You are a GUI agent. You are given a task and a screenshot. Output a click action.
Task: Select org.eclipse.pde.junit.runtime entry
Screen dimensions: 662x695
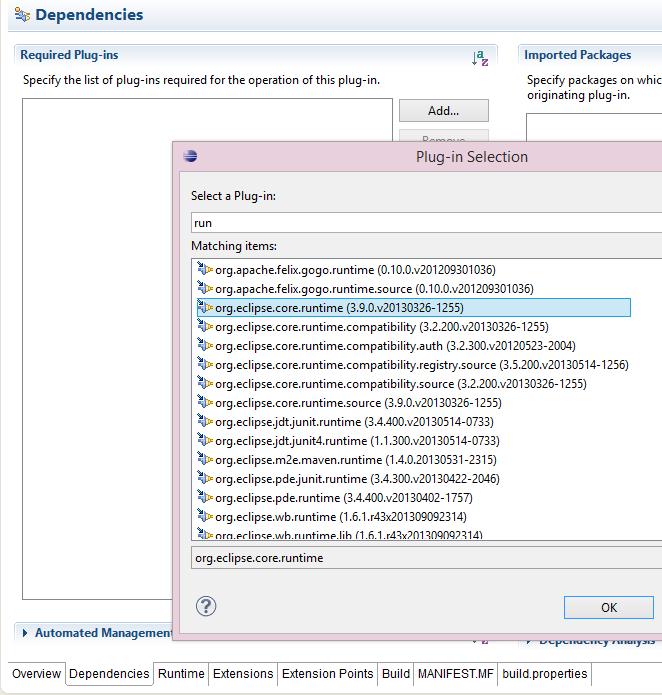point(348,479)
